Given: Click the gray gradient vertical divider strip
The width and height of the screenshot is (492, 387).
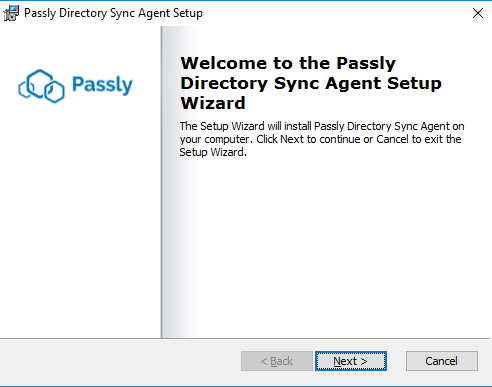Looking at the screenshot, I should tap(172, 182).
